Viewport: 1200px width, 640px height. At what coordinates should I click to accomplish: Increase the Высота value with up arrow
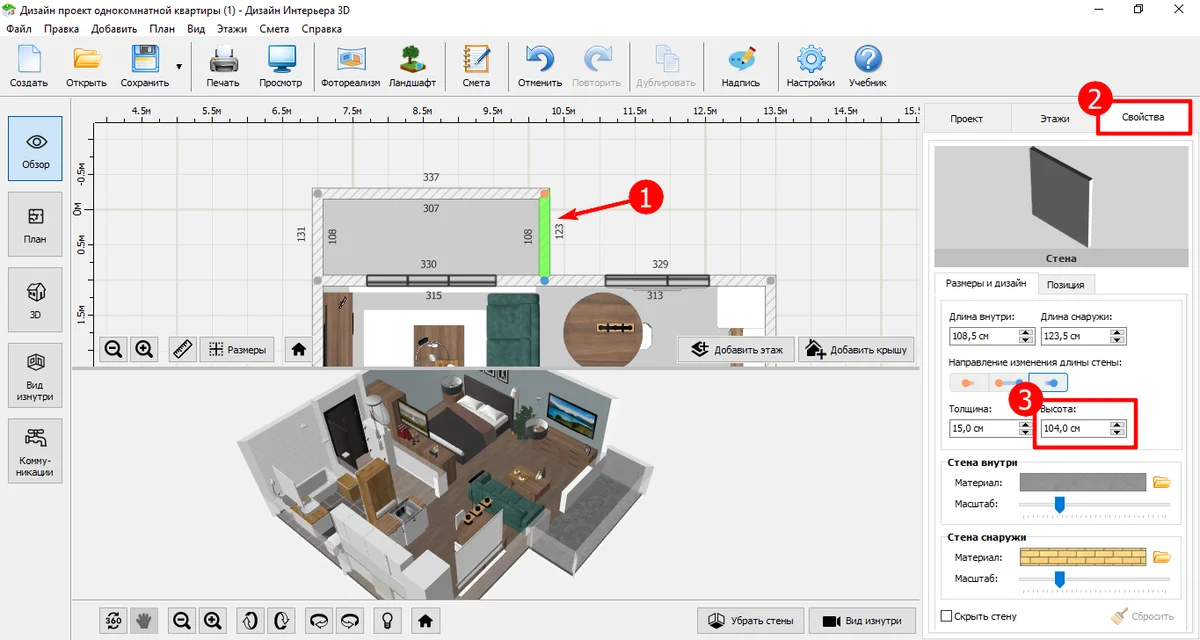1117,424
